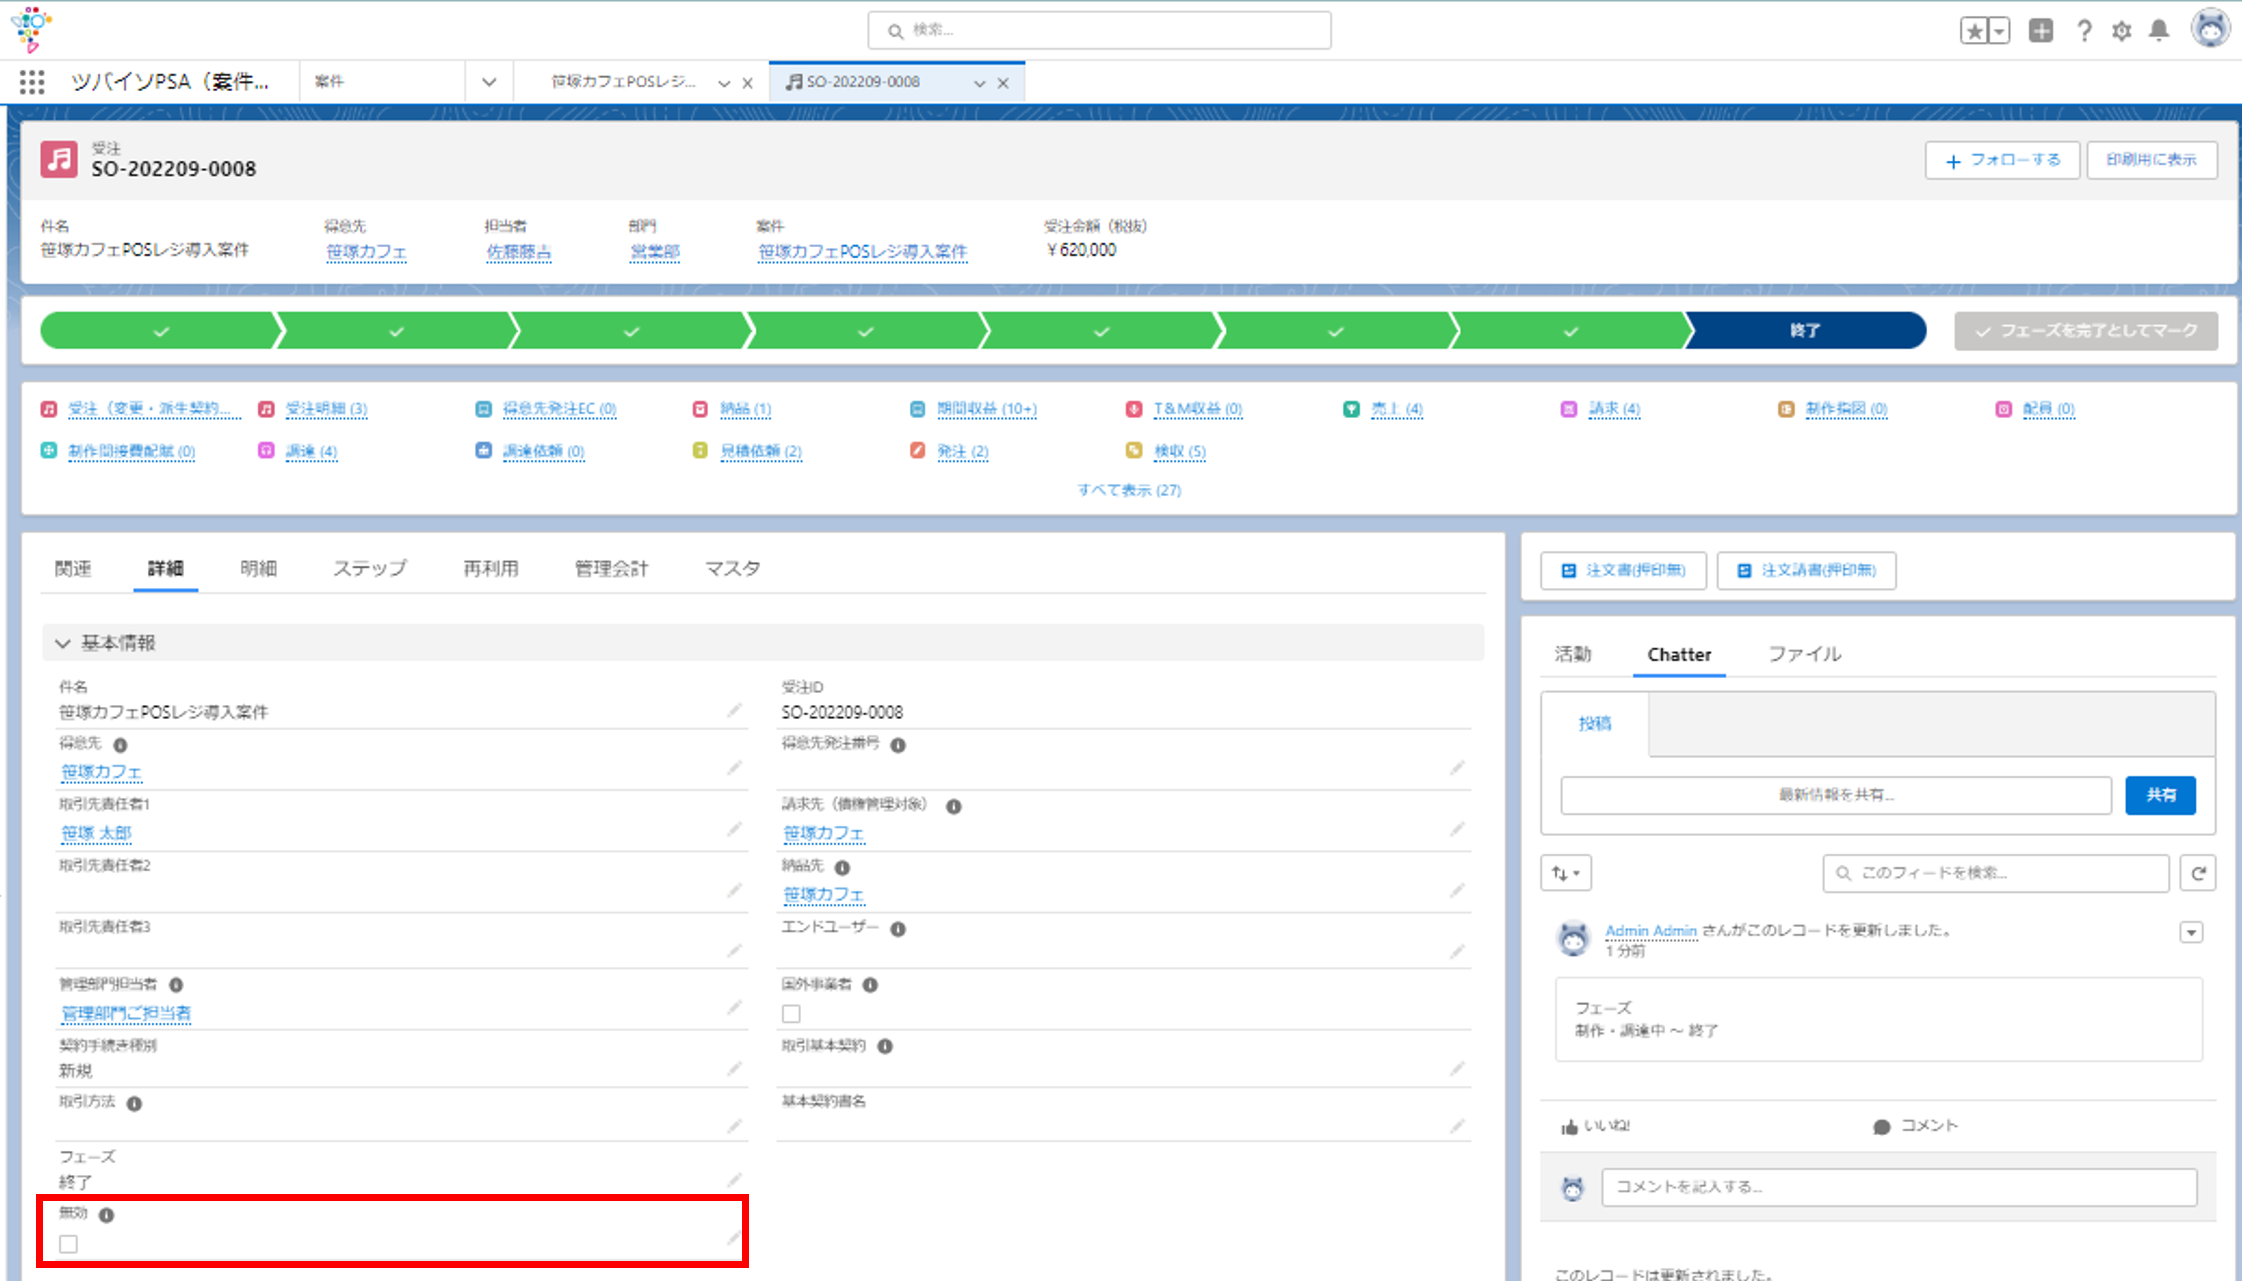
Task: Click the edit pencil next to 件名
Action: (734, 710)
